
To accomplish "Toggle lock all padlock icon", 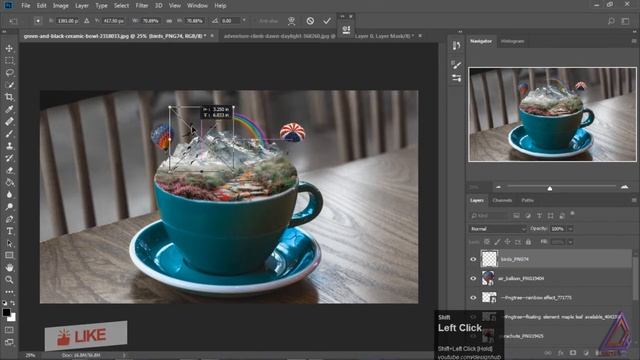I will [x=528, y=242].
